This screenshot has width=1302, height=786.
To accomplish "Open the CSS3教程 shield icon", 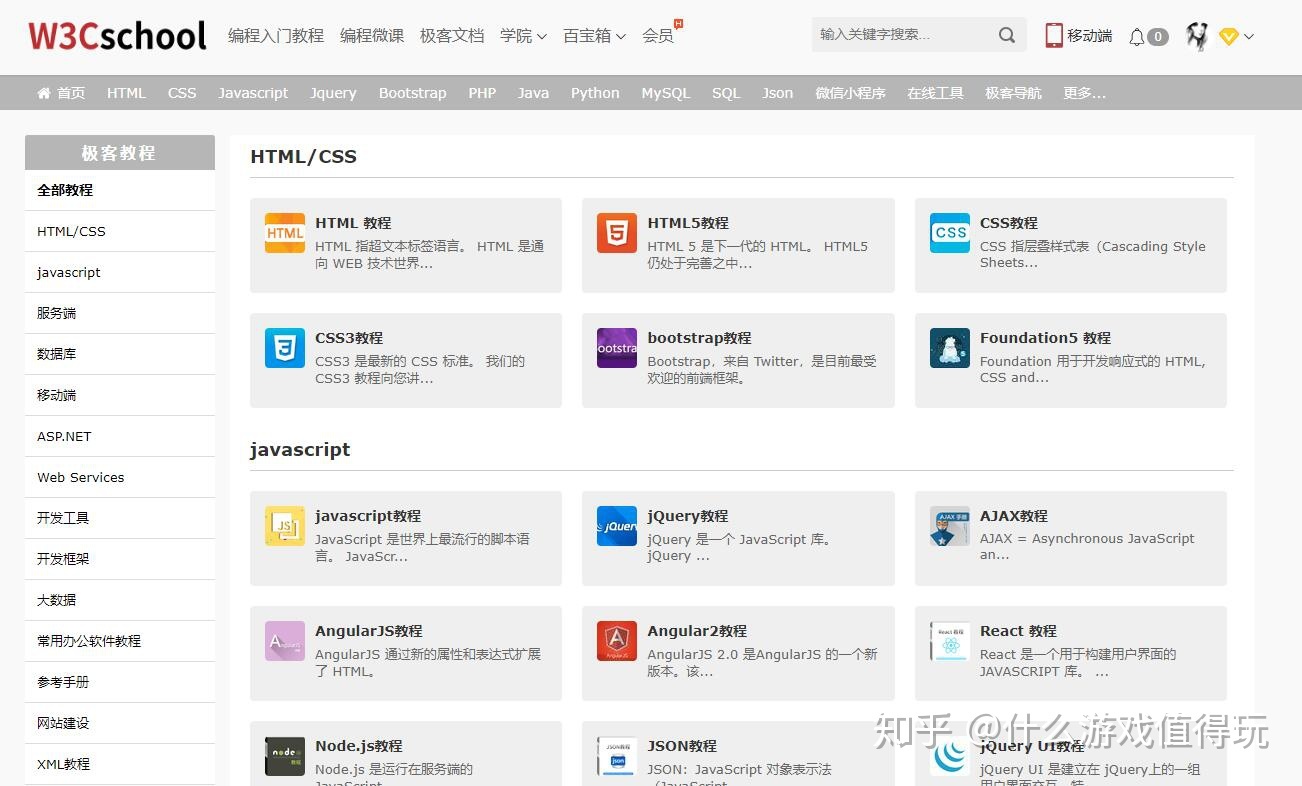I will (x=285, y=348).
